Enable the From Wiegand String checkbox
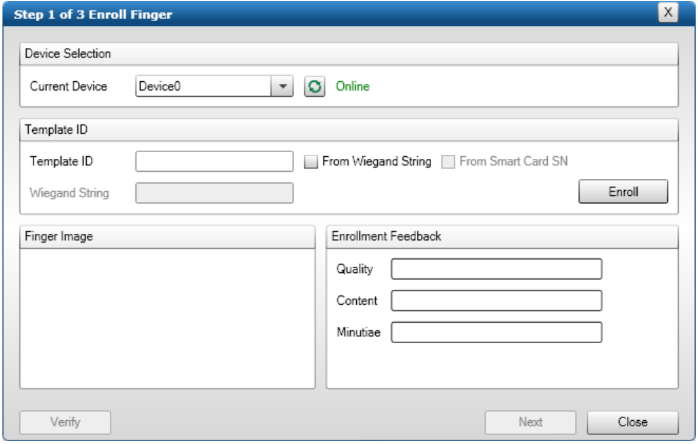The image size is (698, 444). click(x=311, y=162)
